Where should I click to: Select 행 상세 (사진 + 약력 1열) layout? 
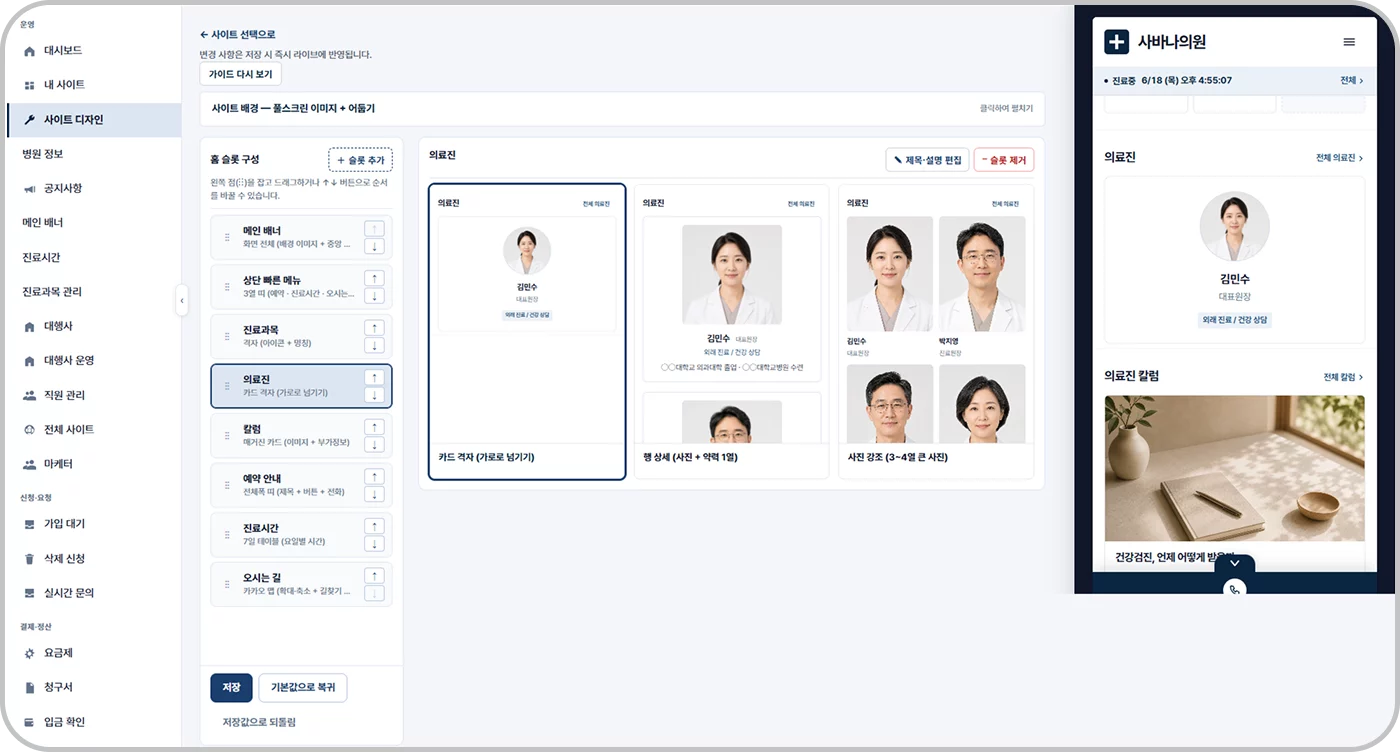coord(731,331)
